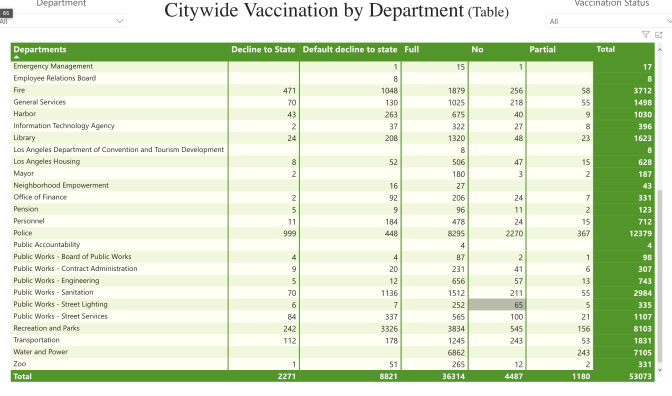Select the Emergency Management row label
This screenshot has width=672, height=396.
point(53,66)
